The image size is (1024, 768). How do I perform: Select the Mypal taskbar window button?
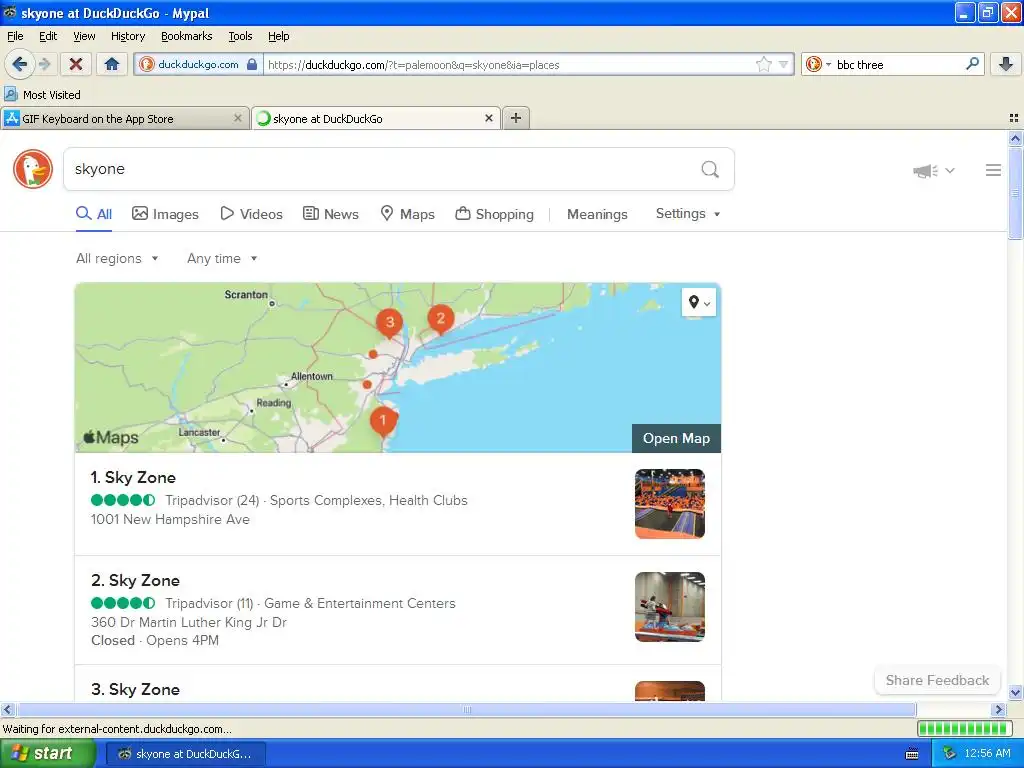(x=185, y=754)
